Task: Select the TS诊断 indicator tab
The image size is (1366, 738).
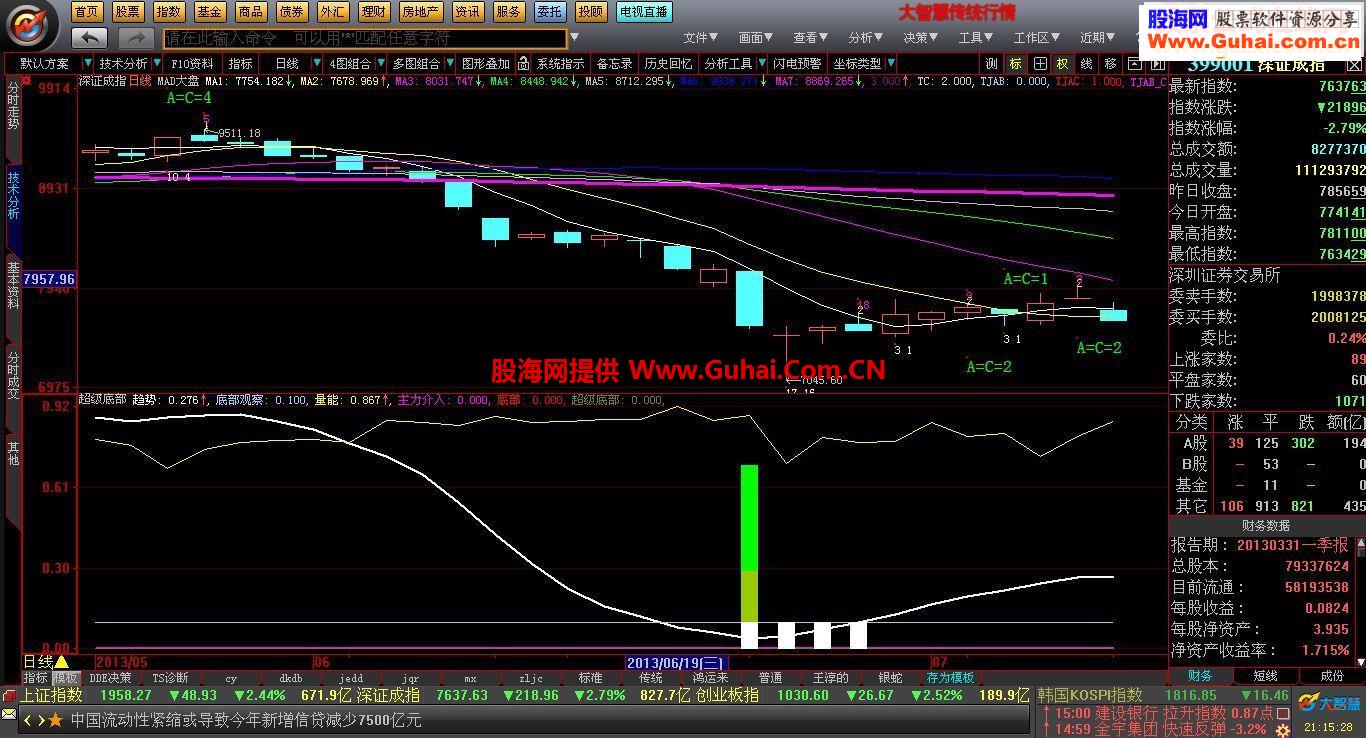Action: (x=170, y=677)
